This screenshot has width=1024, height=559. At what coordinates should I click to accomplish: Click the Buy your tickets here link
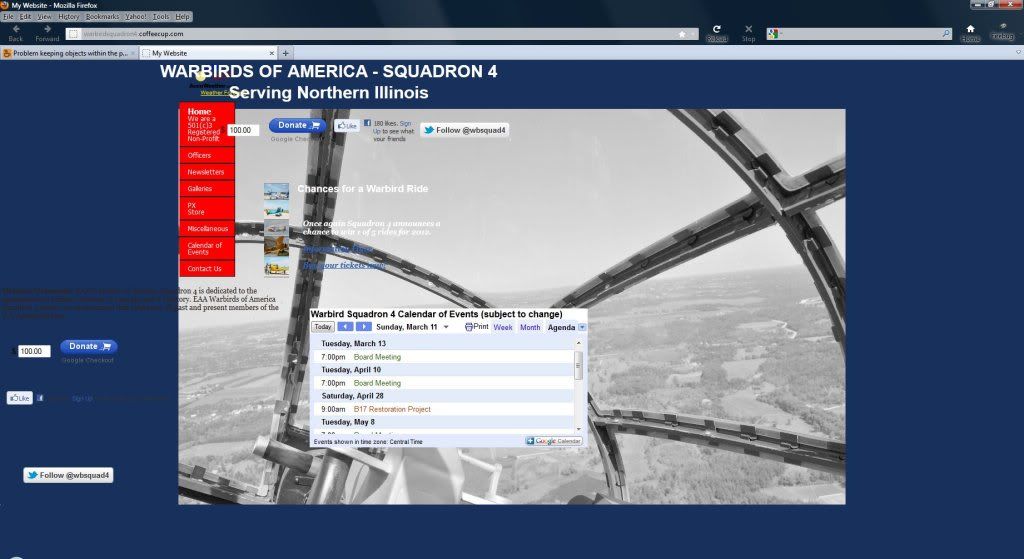pos(344,265)
